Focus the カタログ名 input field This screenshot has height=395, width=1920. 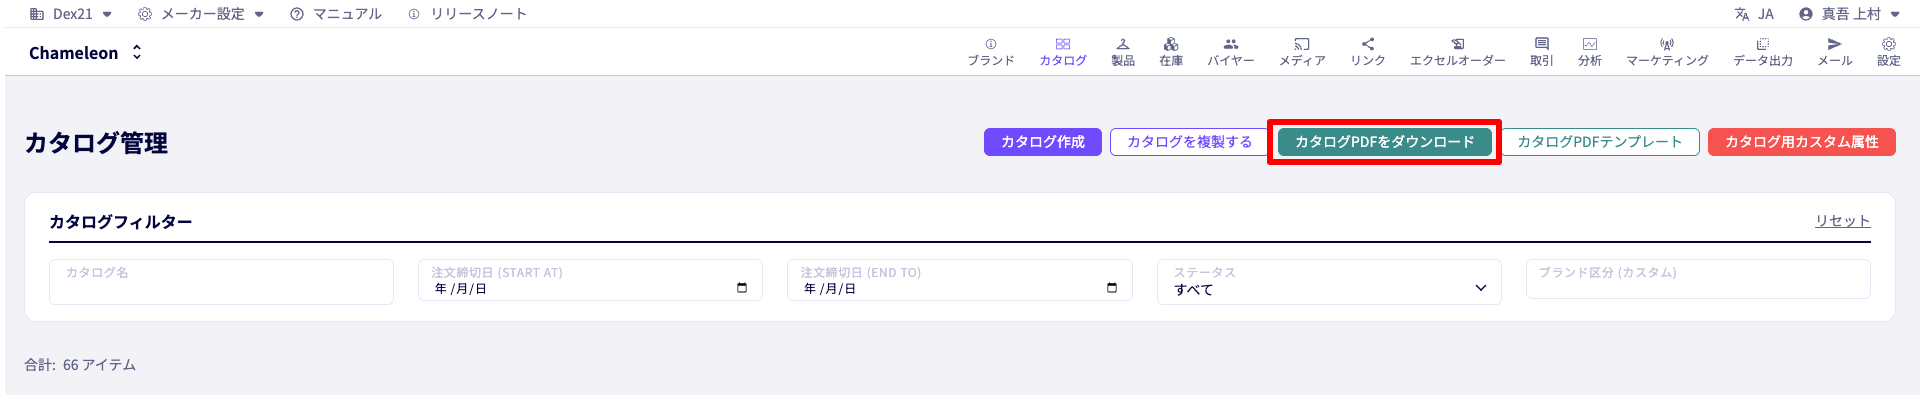[x=221, y=281]
